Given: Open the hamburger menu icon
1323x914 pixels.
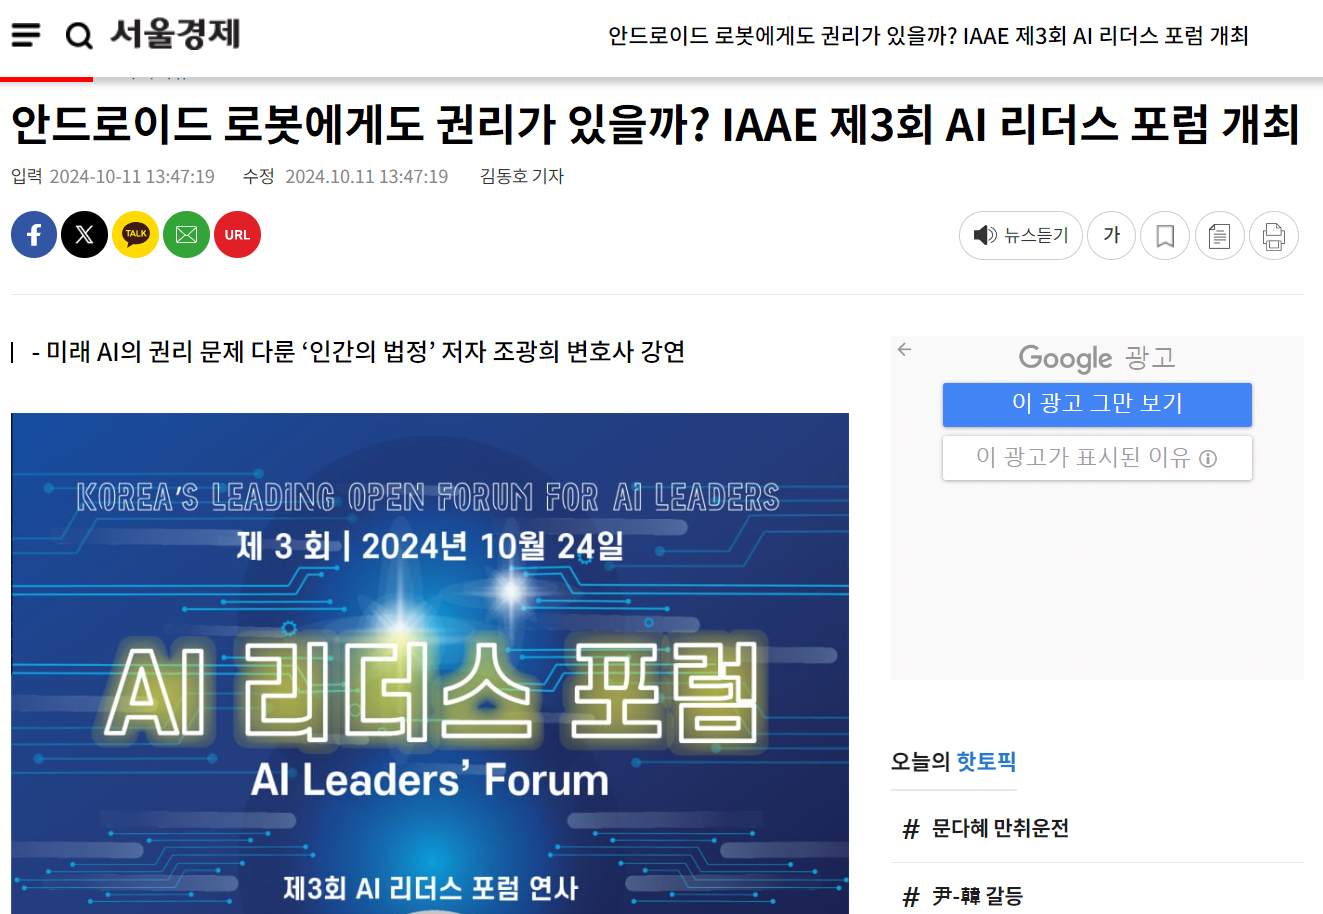Looking at the screenshot, I should [x=26, y=36].
